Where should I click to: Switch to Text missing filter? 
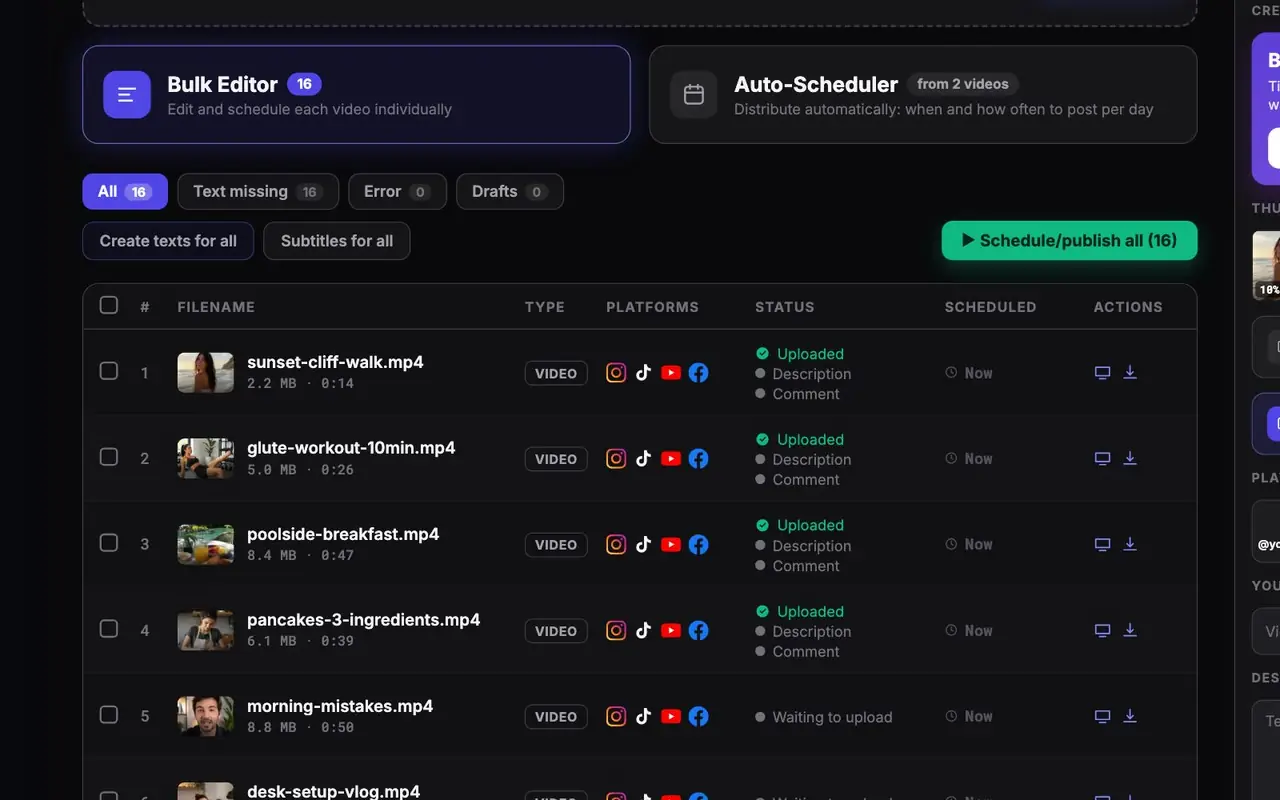[258, 191]
